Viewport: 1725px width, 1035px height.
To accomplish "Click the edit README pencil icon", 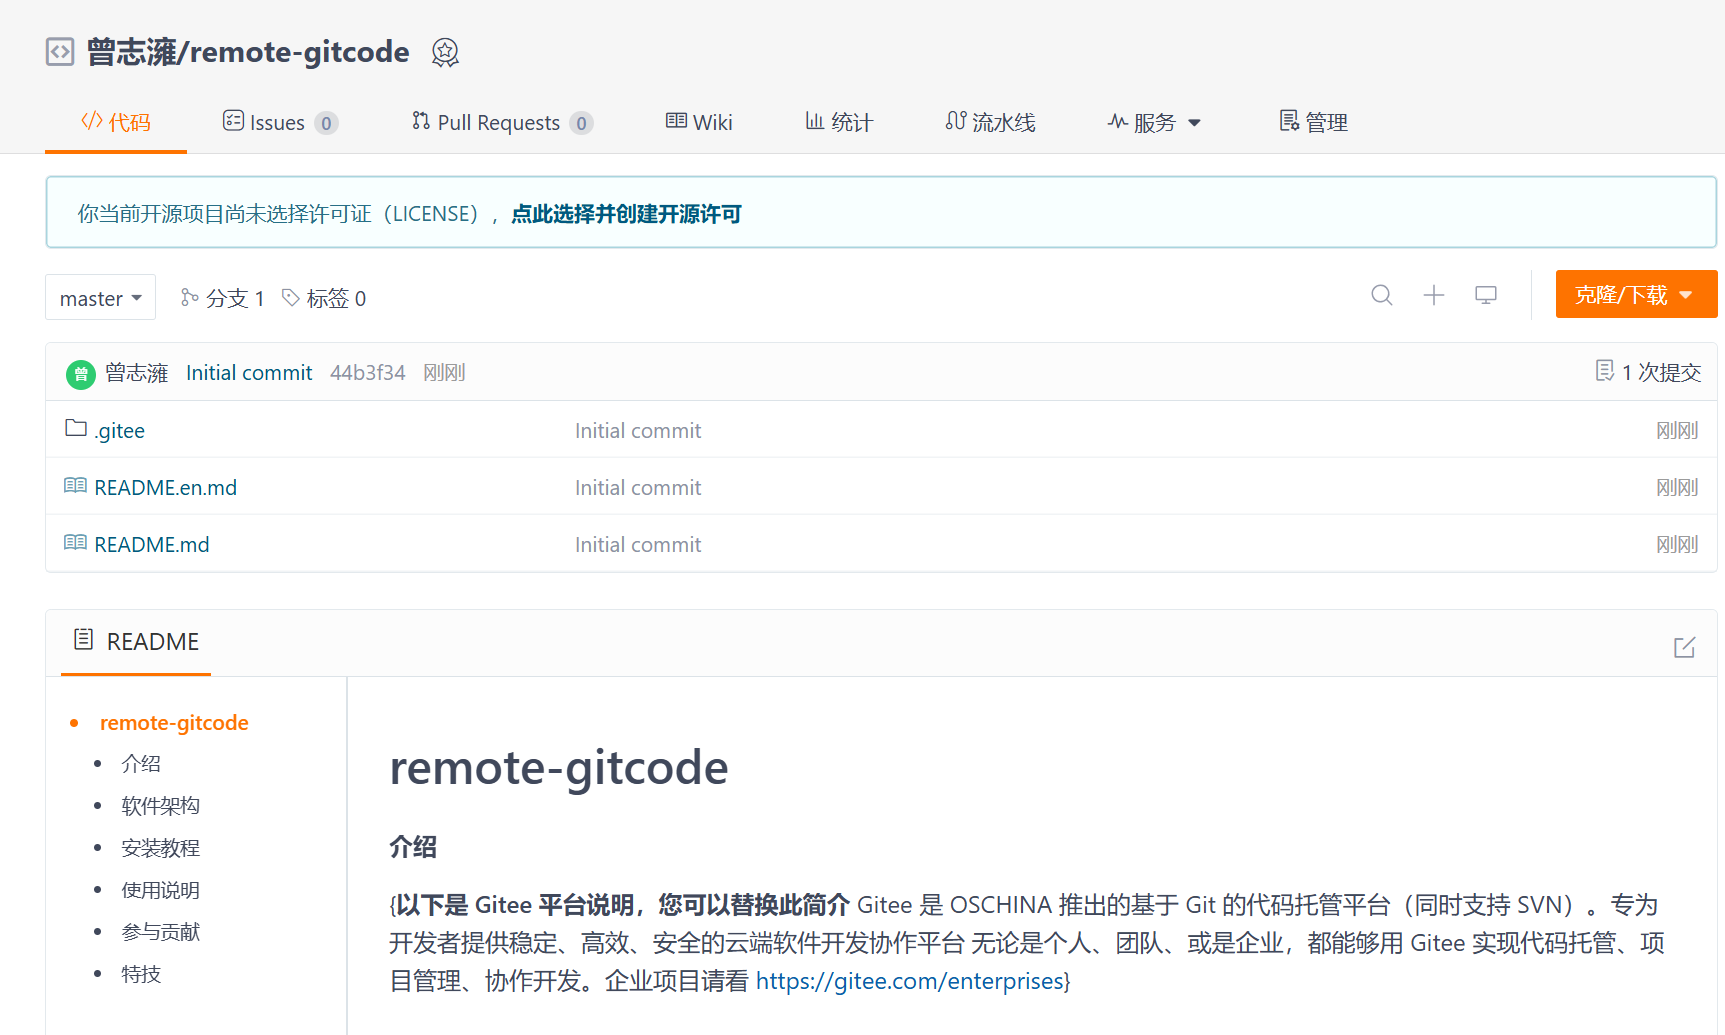I will click(1685, 647).
